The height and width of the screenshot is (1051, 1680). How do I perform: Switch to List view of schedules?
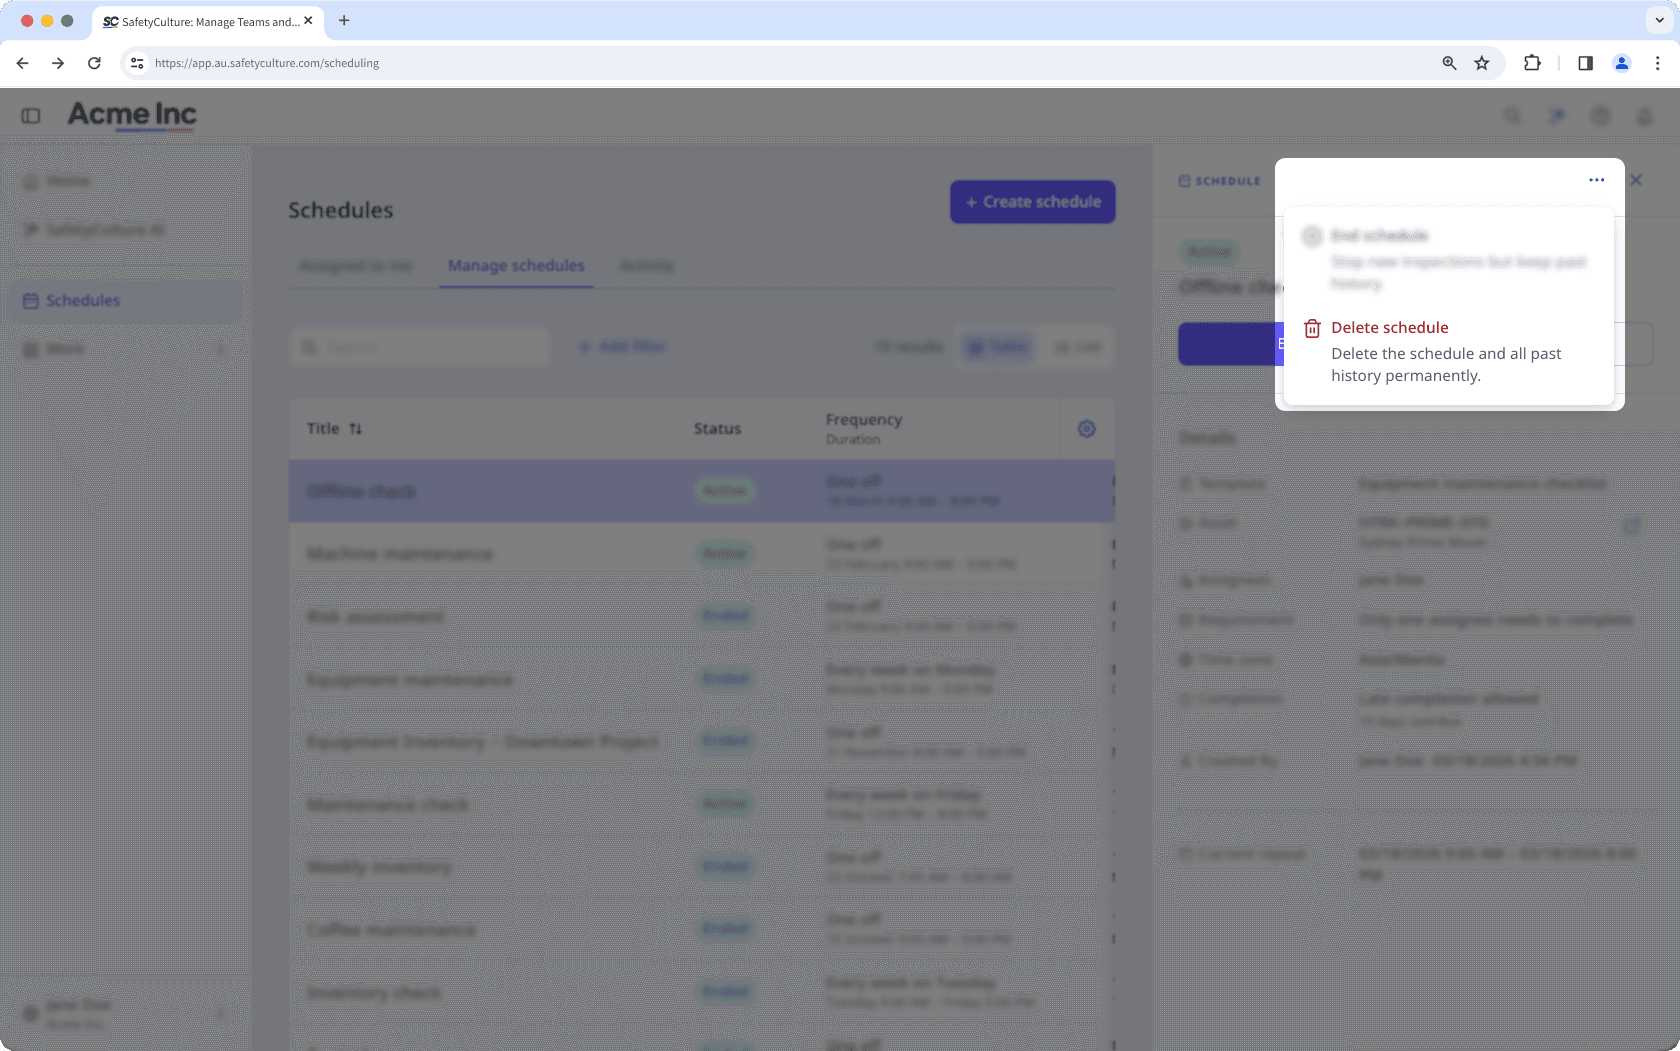pyautogui.click(x=1078, y=346)
